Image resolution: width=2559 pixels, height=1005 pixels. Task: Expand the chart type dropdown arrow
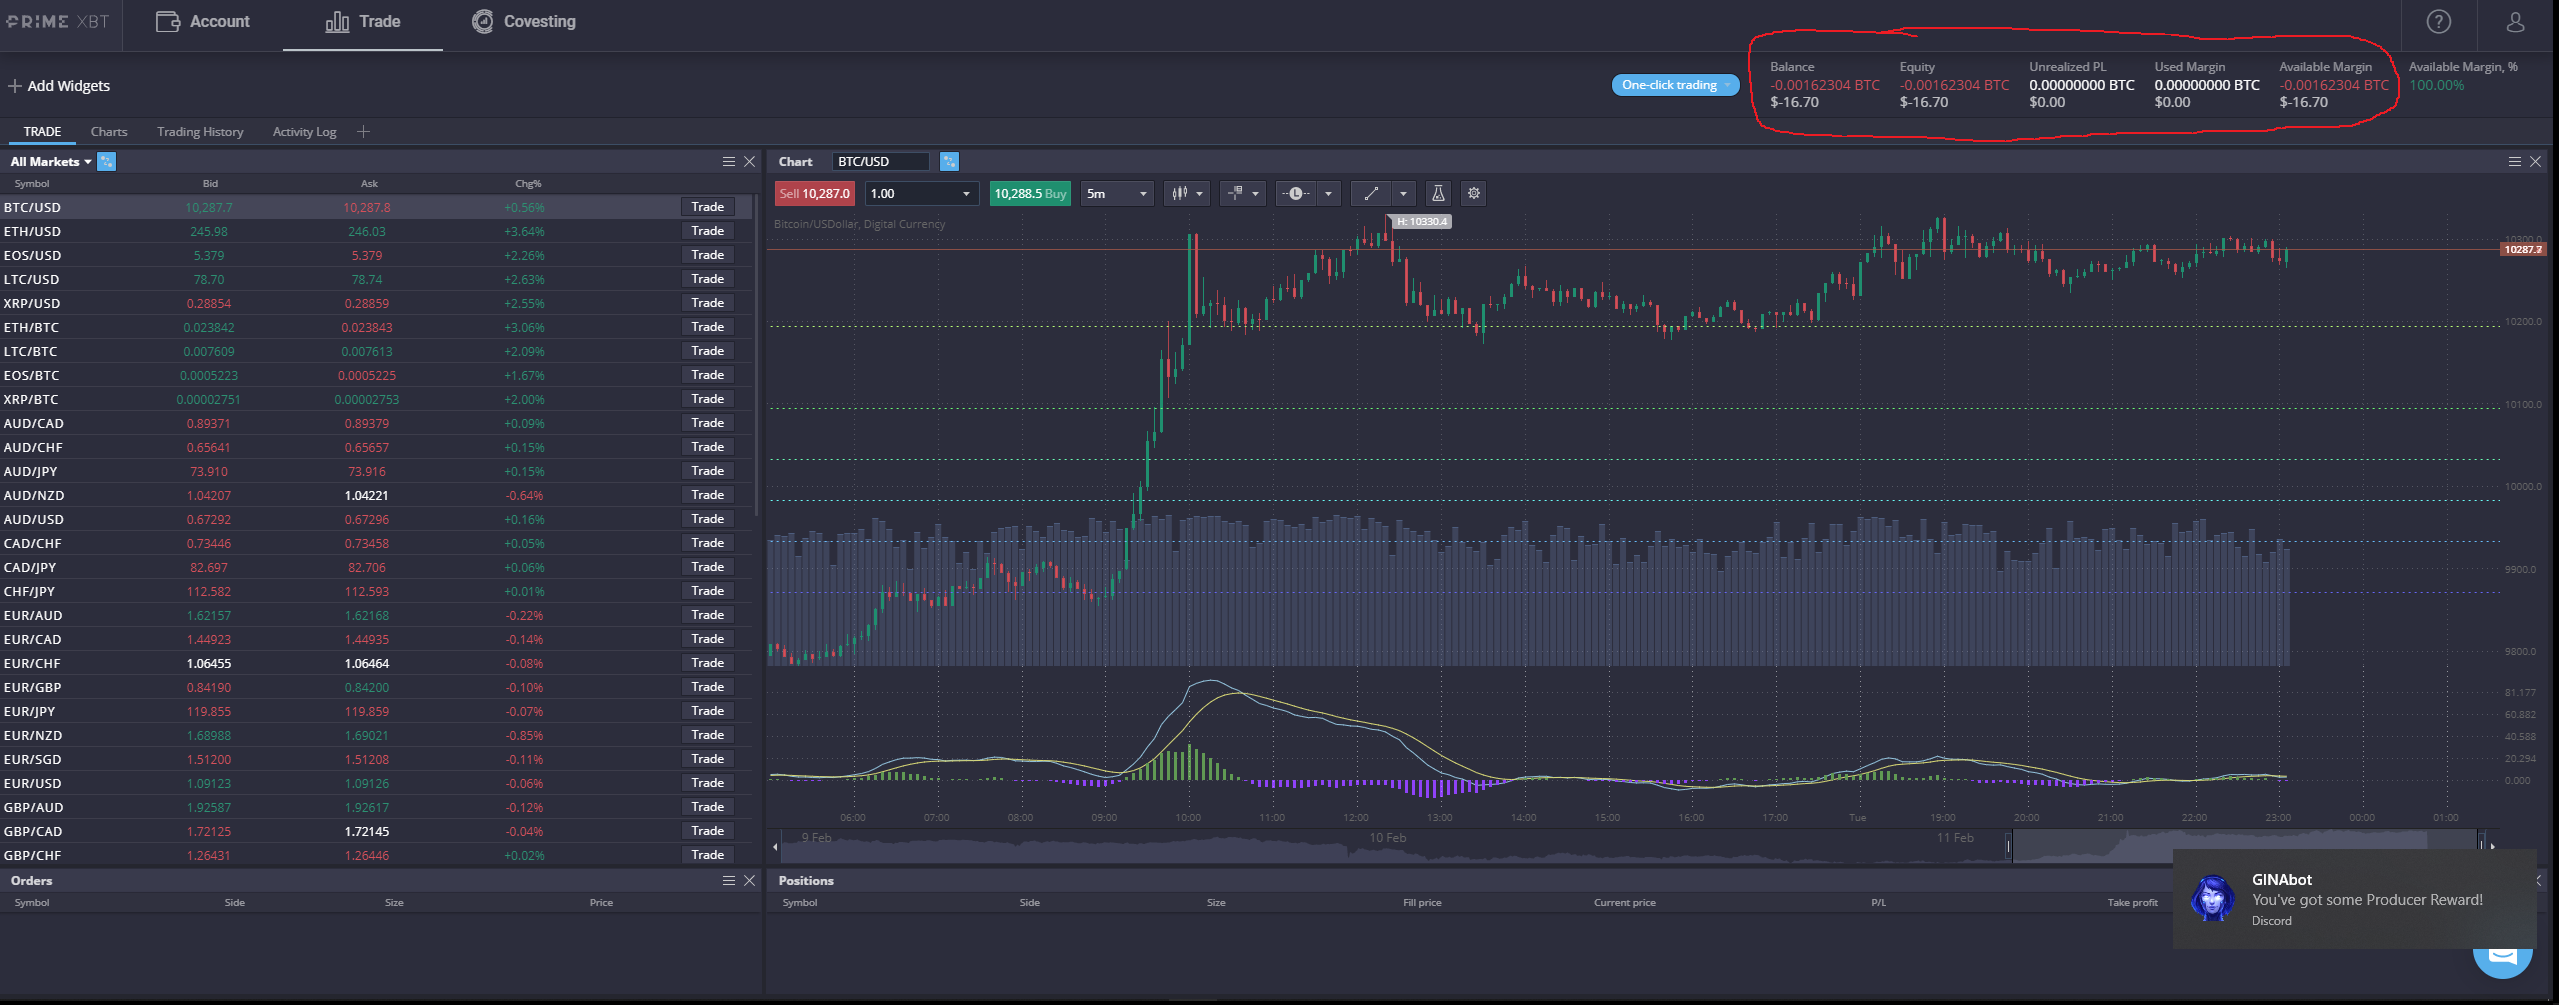(1199, 194)
